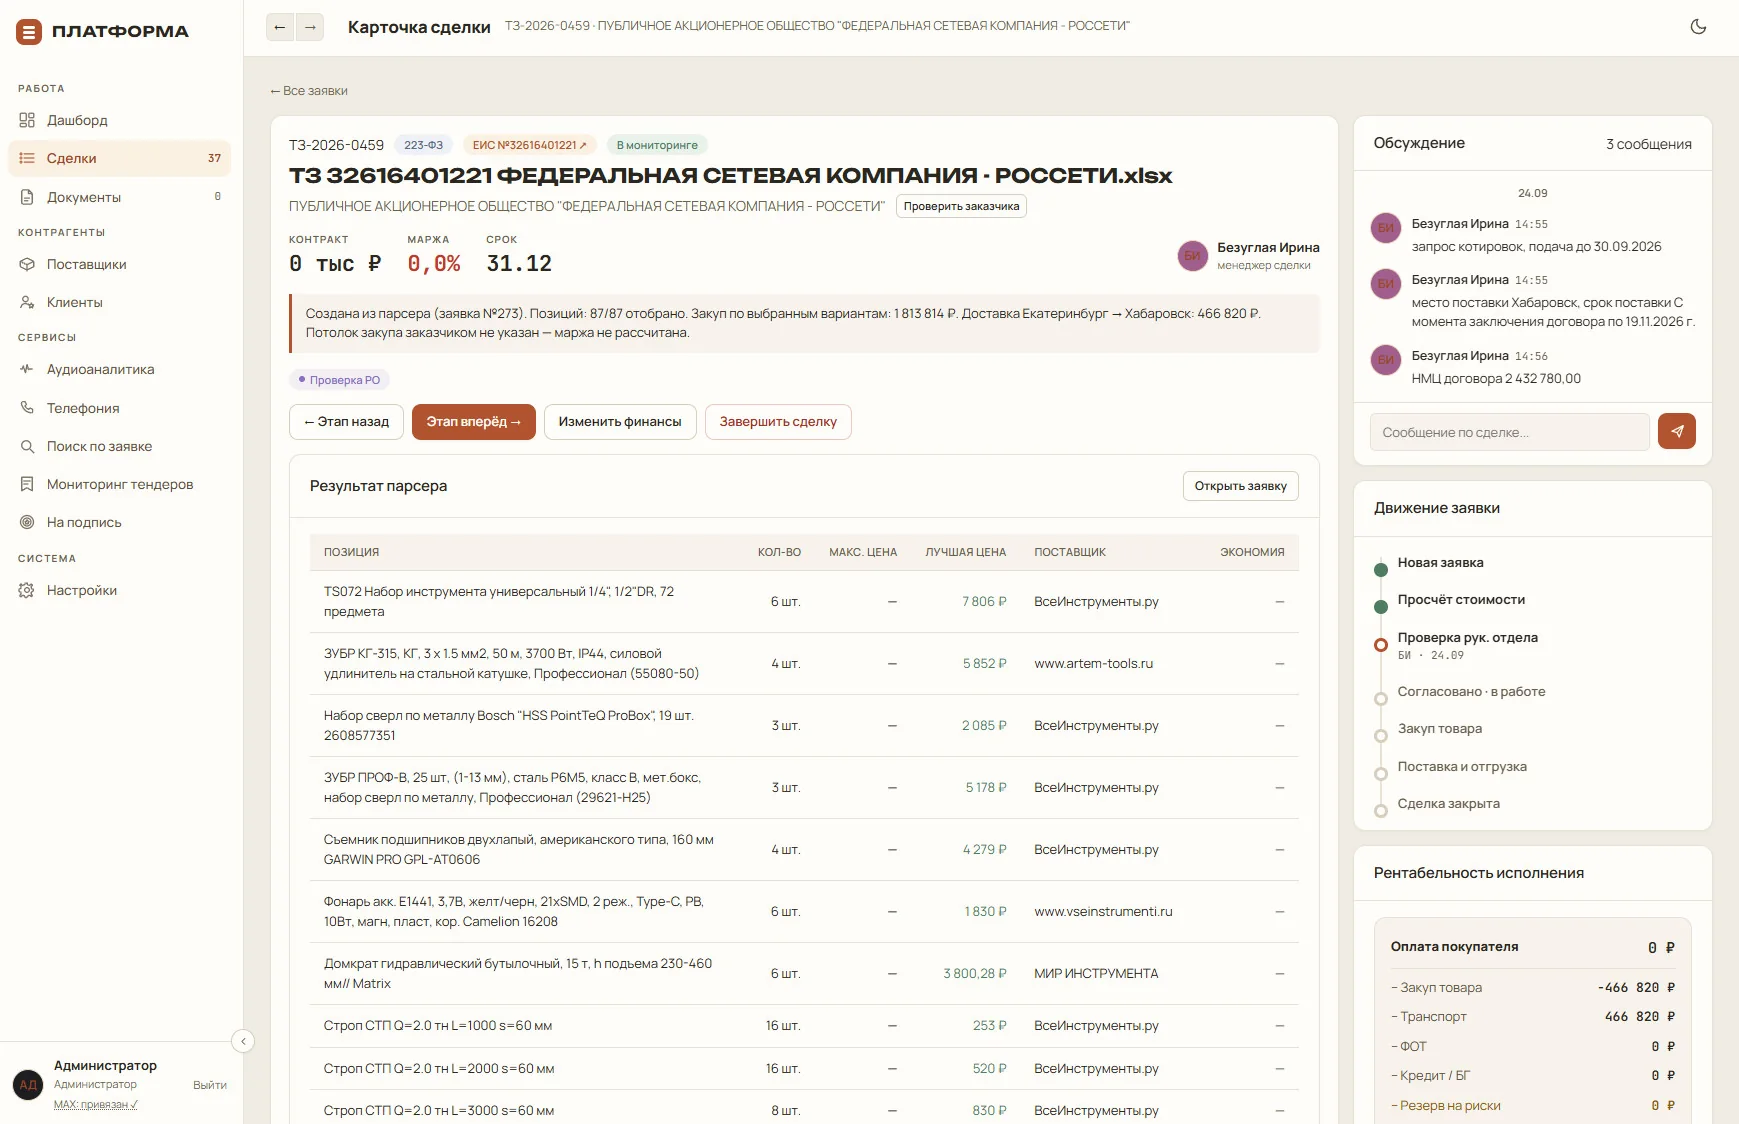Click Завершить сделку button
This screenshot has width=1739, height=1124.
tap(778, 422)
